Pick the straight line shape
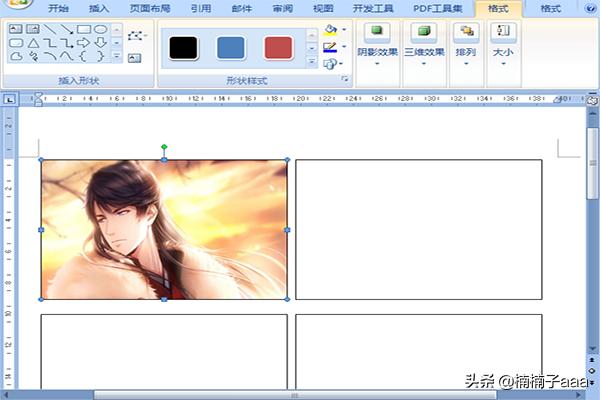600x400 pixels. tap(50, 29)
